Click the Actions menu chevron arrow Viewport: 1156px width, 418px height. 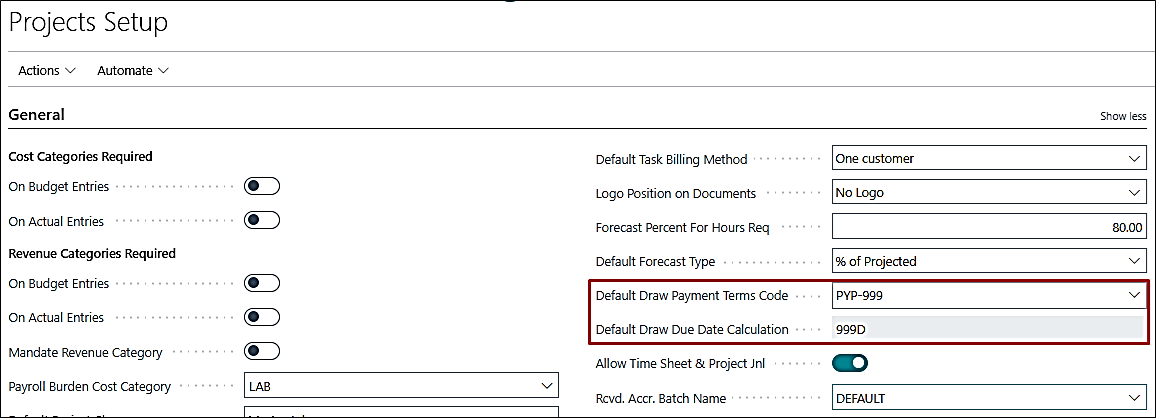70,71
